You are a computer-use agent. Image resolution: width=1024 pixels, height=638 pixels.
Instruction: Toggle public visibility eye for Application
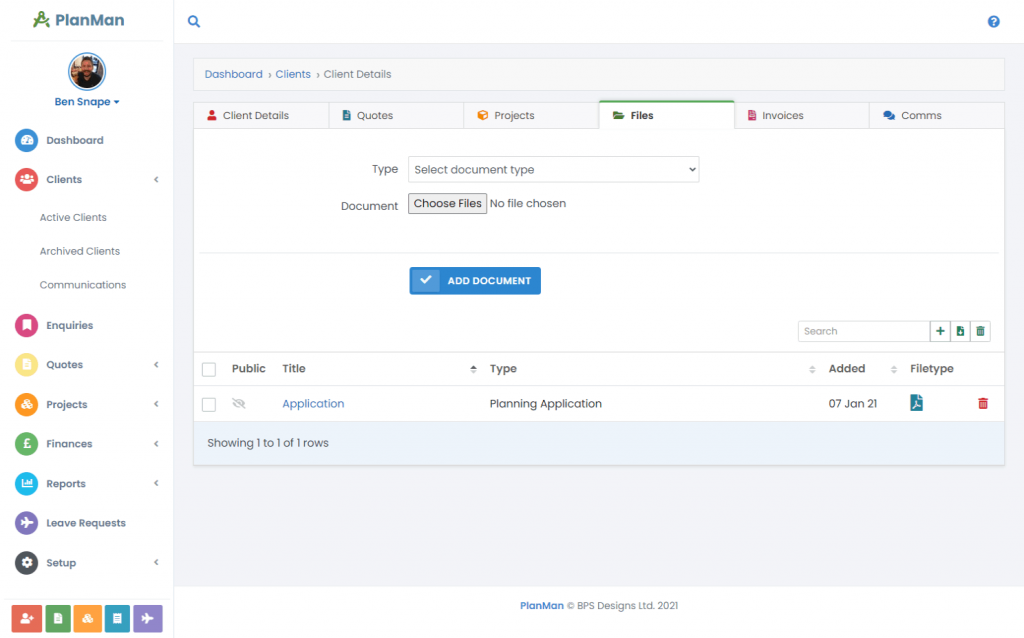point(239,404)
